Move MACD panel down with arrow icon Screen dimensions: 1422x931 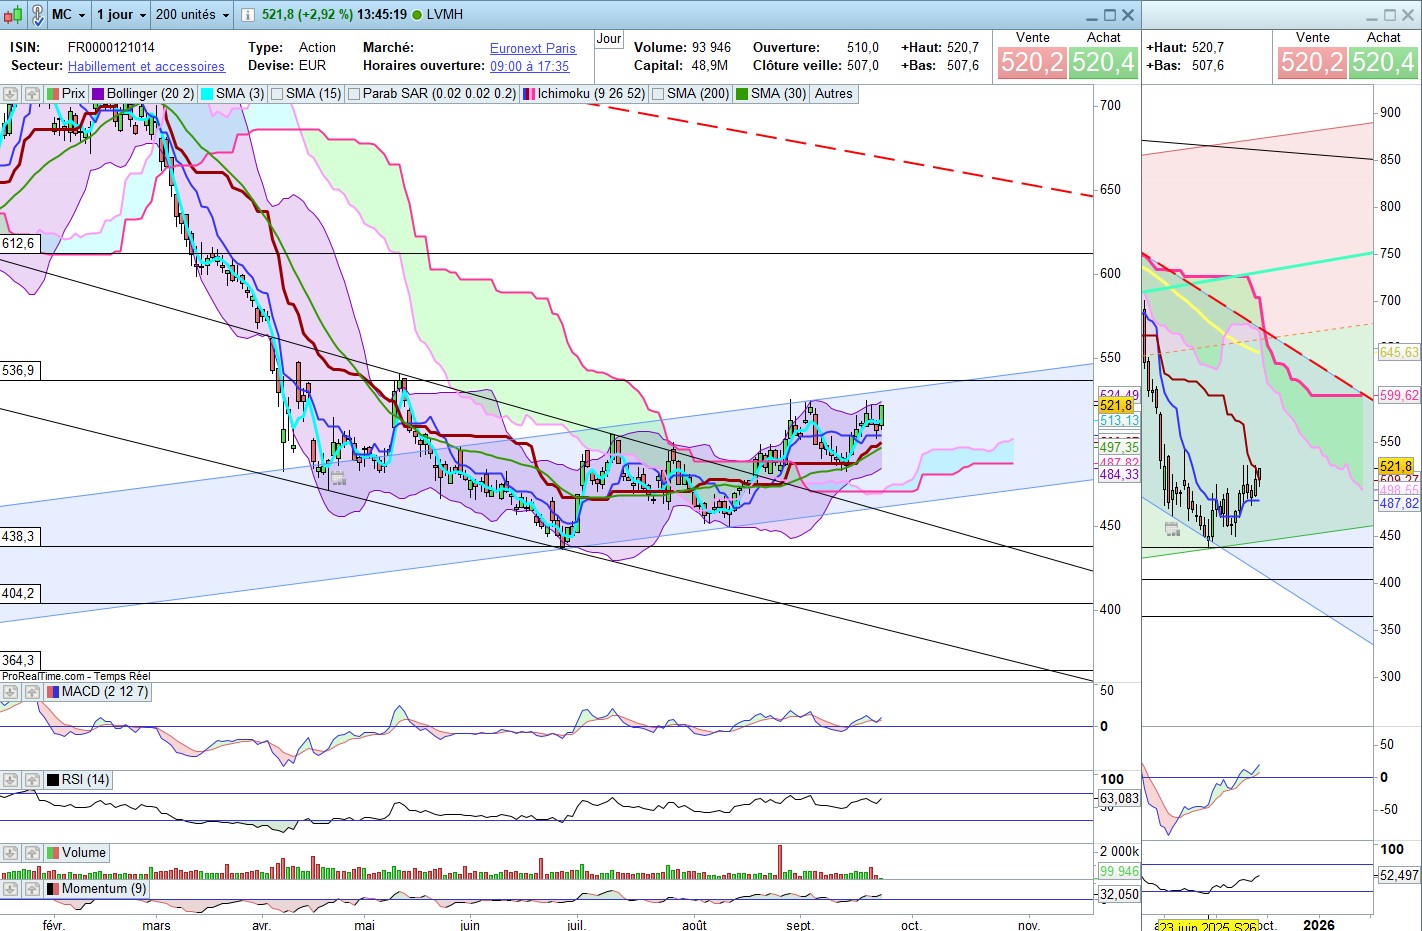tap(10, 692)
